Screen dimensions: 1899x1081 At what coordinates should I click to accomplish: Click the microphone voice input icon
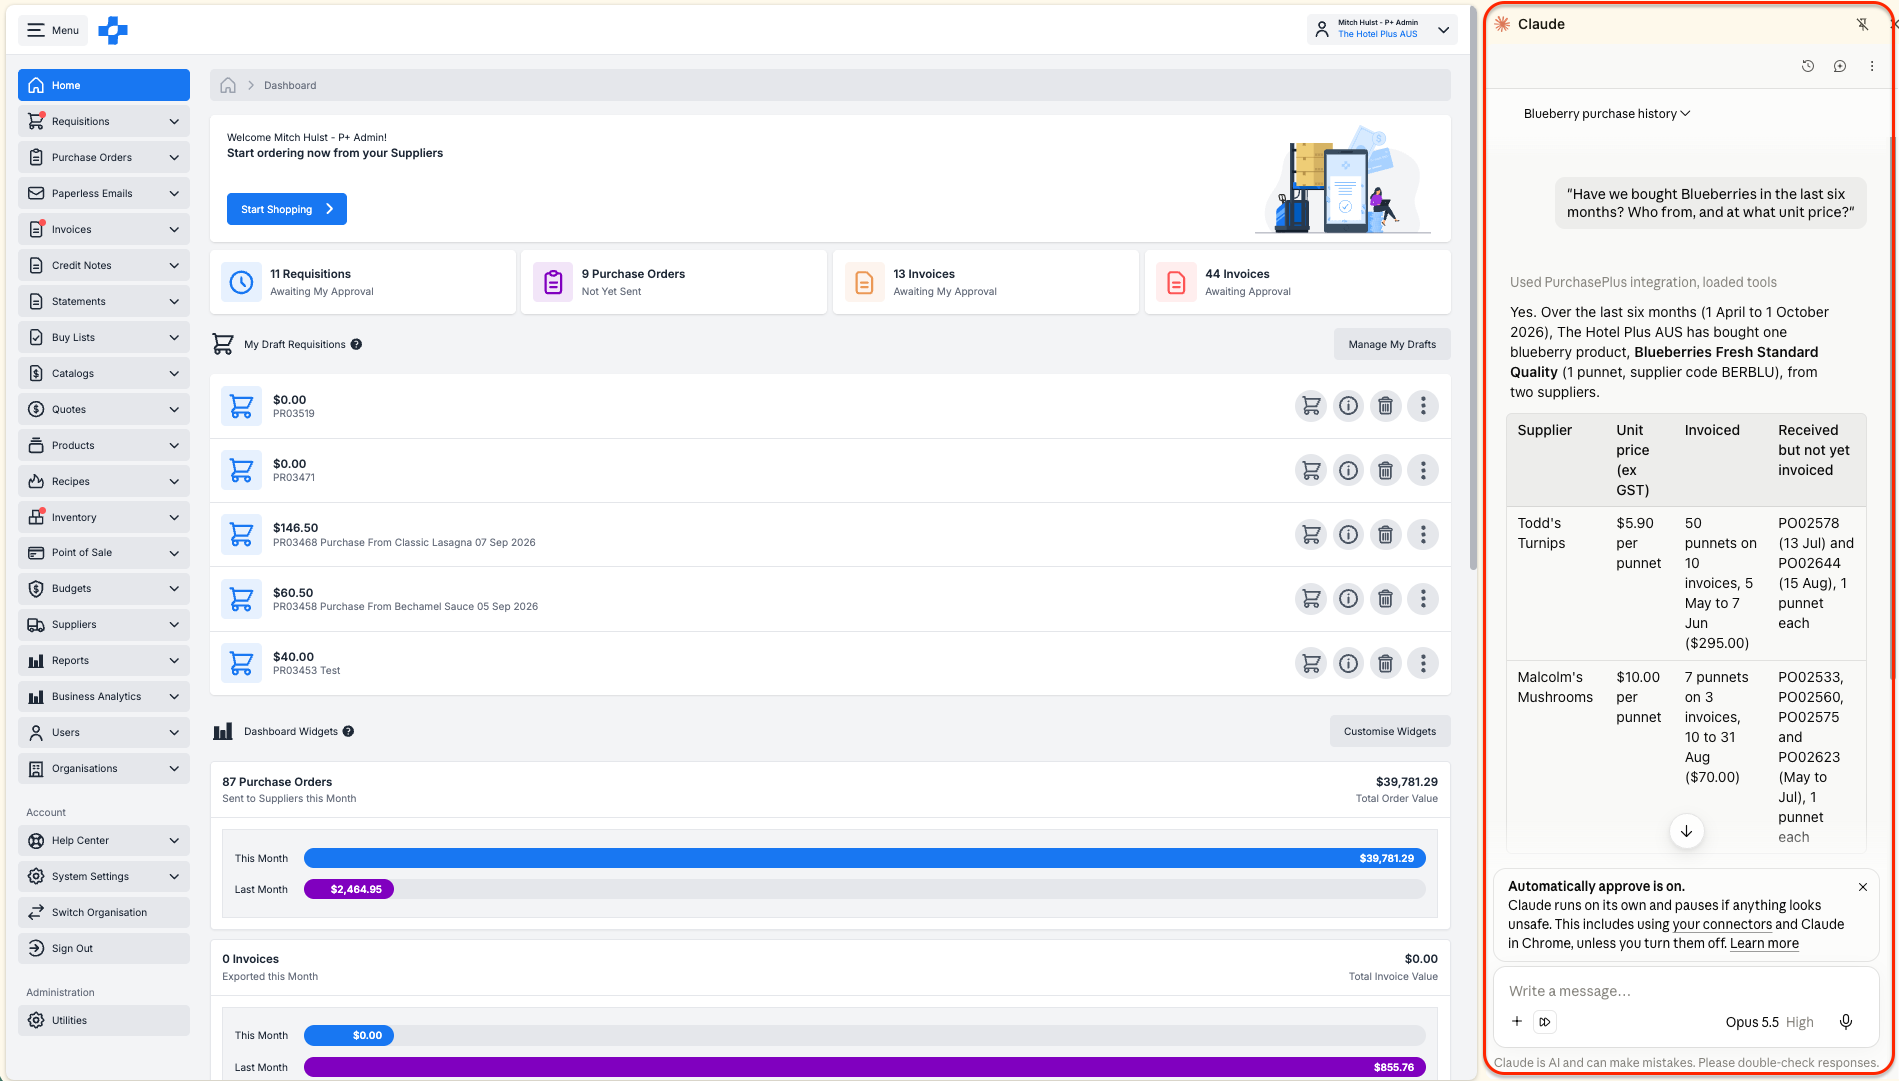pyautogui.click(x=1846, y=1021)
